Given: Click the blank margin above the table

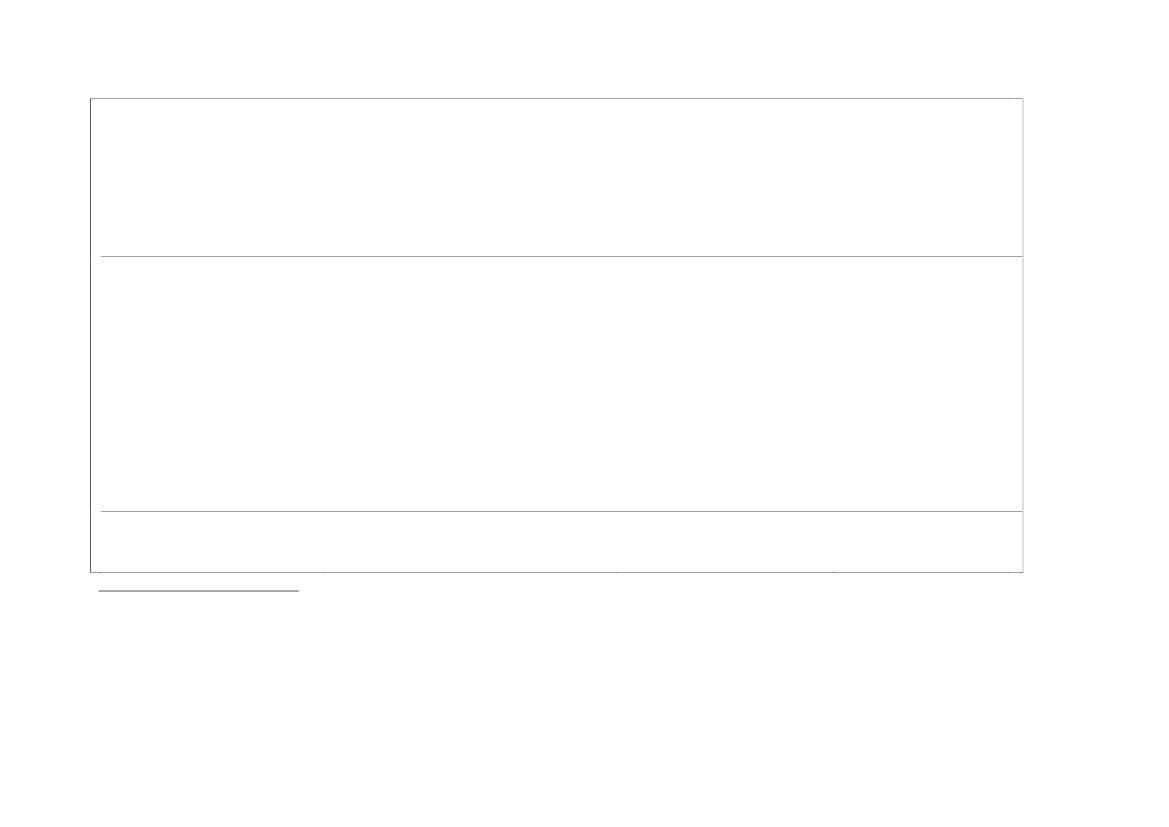Looking at the screenshot, I should pos(556,50).
